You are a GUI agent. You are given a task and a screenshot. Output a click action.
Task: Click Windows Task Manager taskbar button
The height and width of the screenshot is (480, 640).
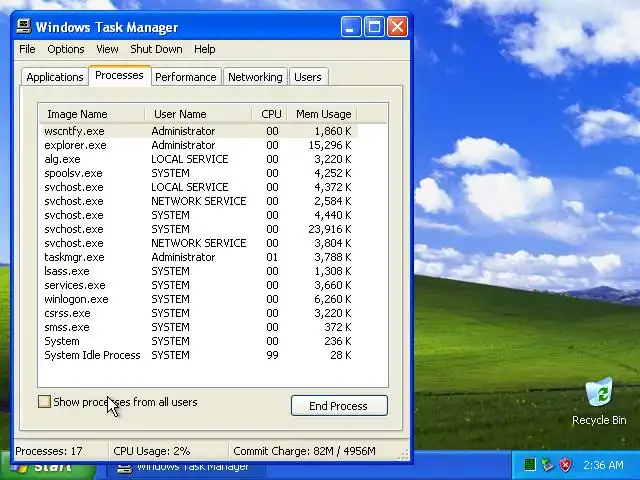[x=186, y=468]
